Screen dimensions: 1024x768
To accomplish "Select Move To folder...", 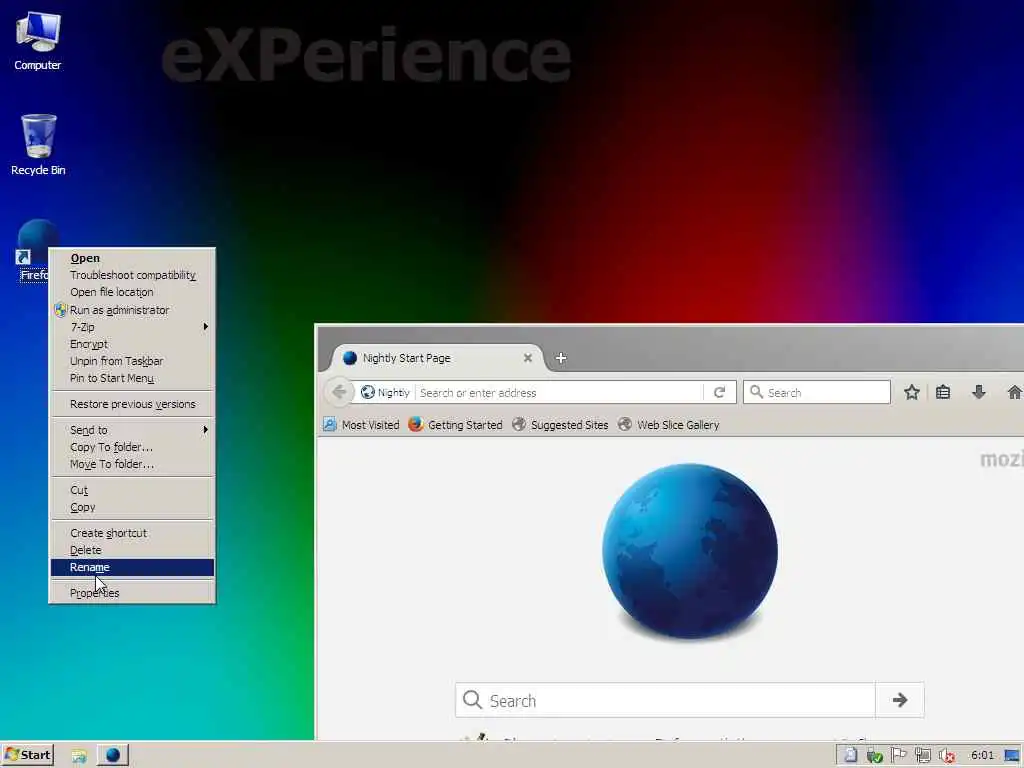I will point(133,464).
